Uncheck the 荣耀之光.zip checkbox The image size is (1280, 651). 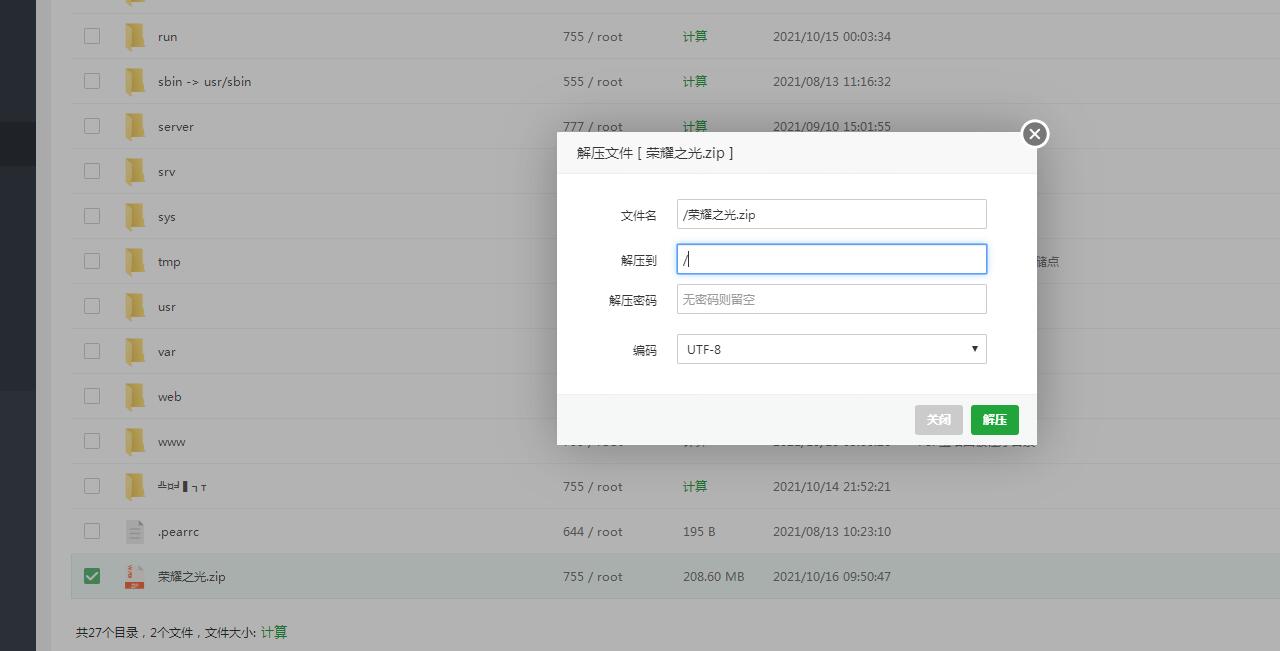tap(92, 576)
